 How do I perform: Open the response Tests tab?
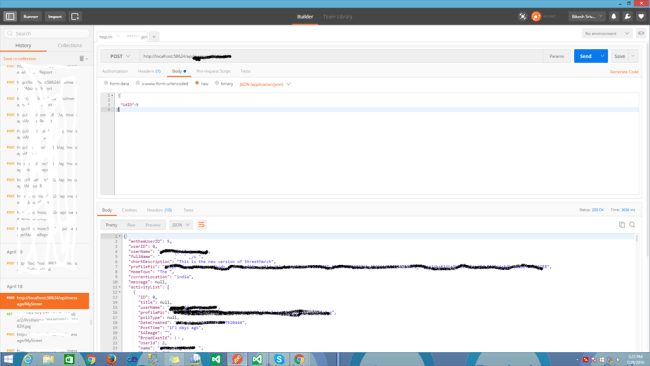(188, 210)
